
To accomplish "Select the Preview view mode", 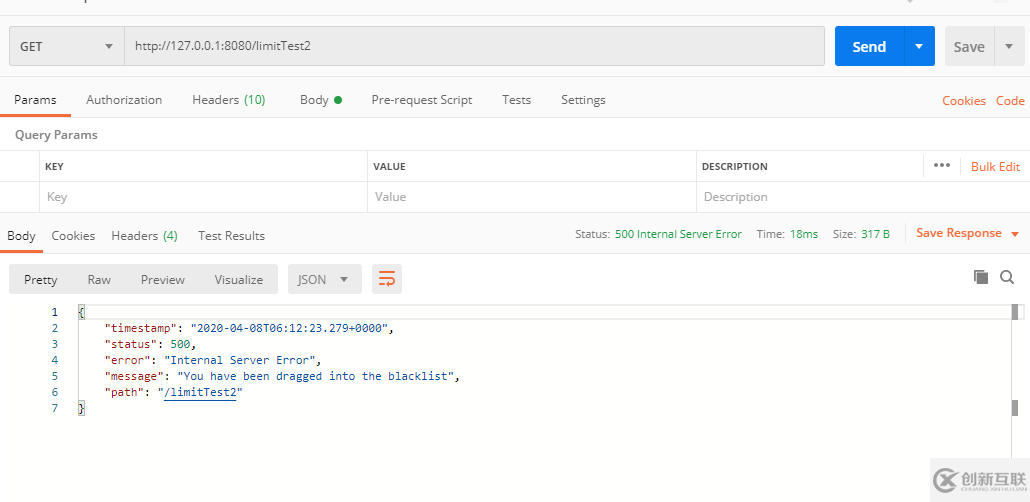I will click(x=163, y=279).
